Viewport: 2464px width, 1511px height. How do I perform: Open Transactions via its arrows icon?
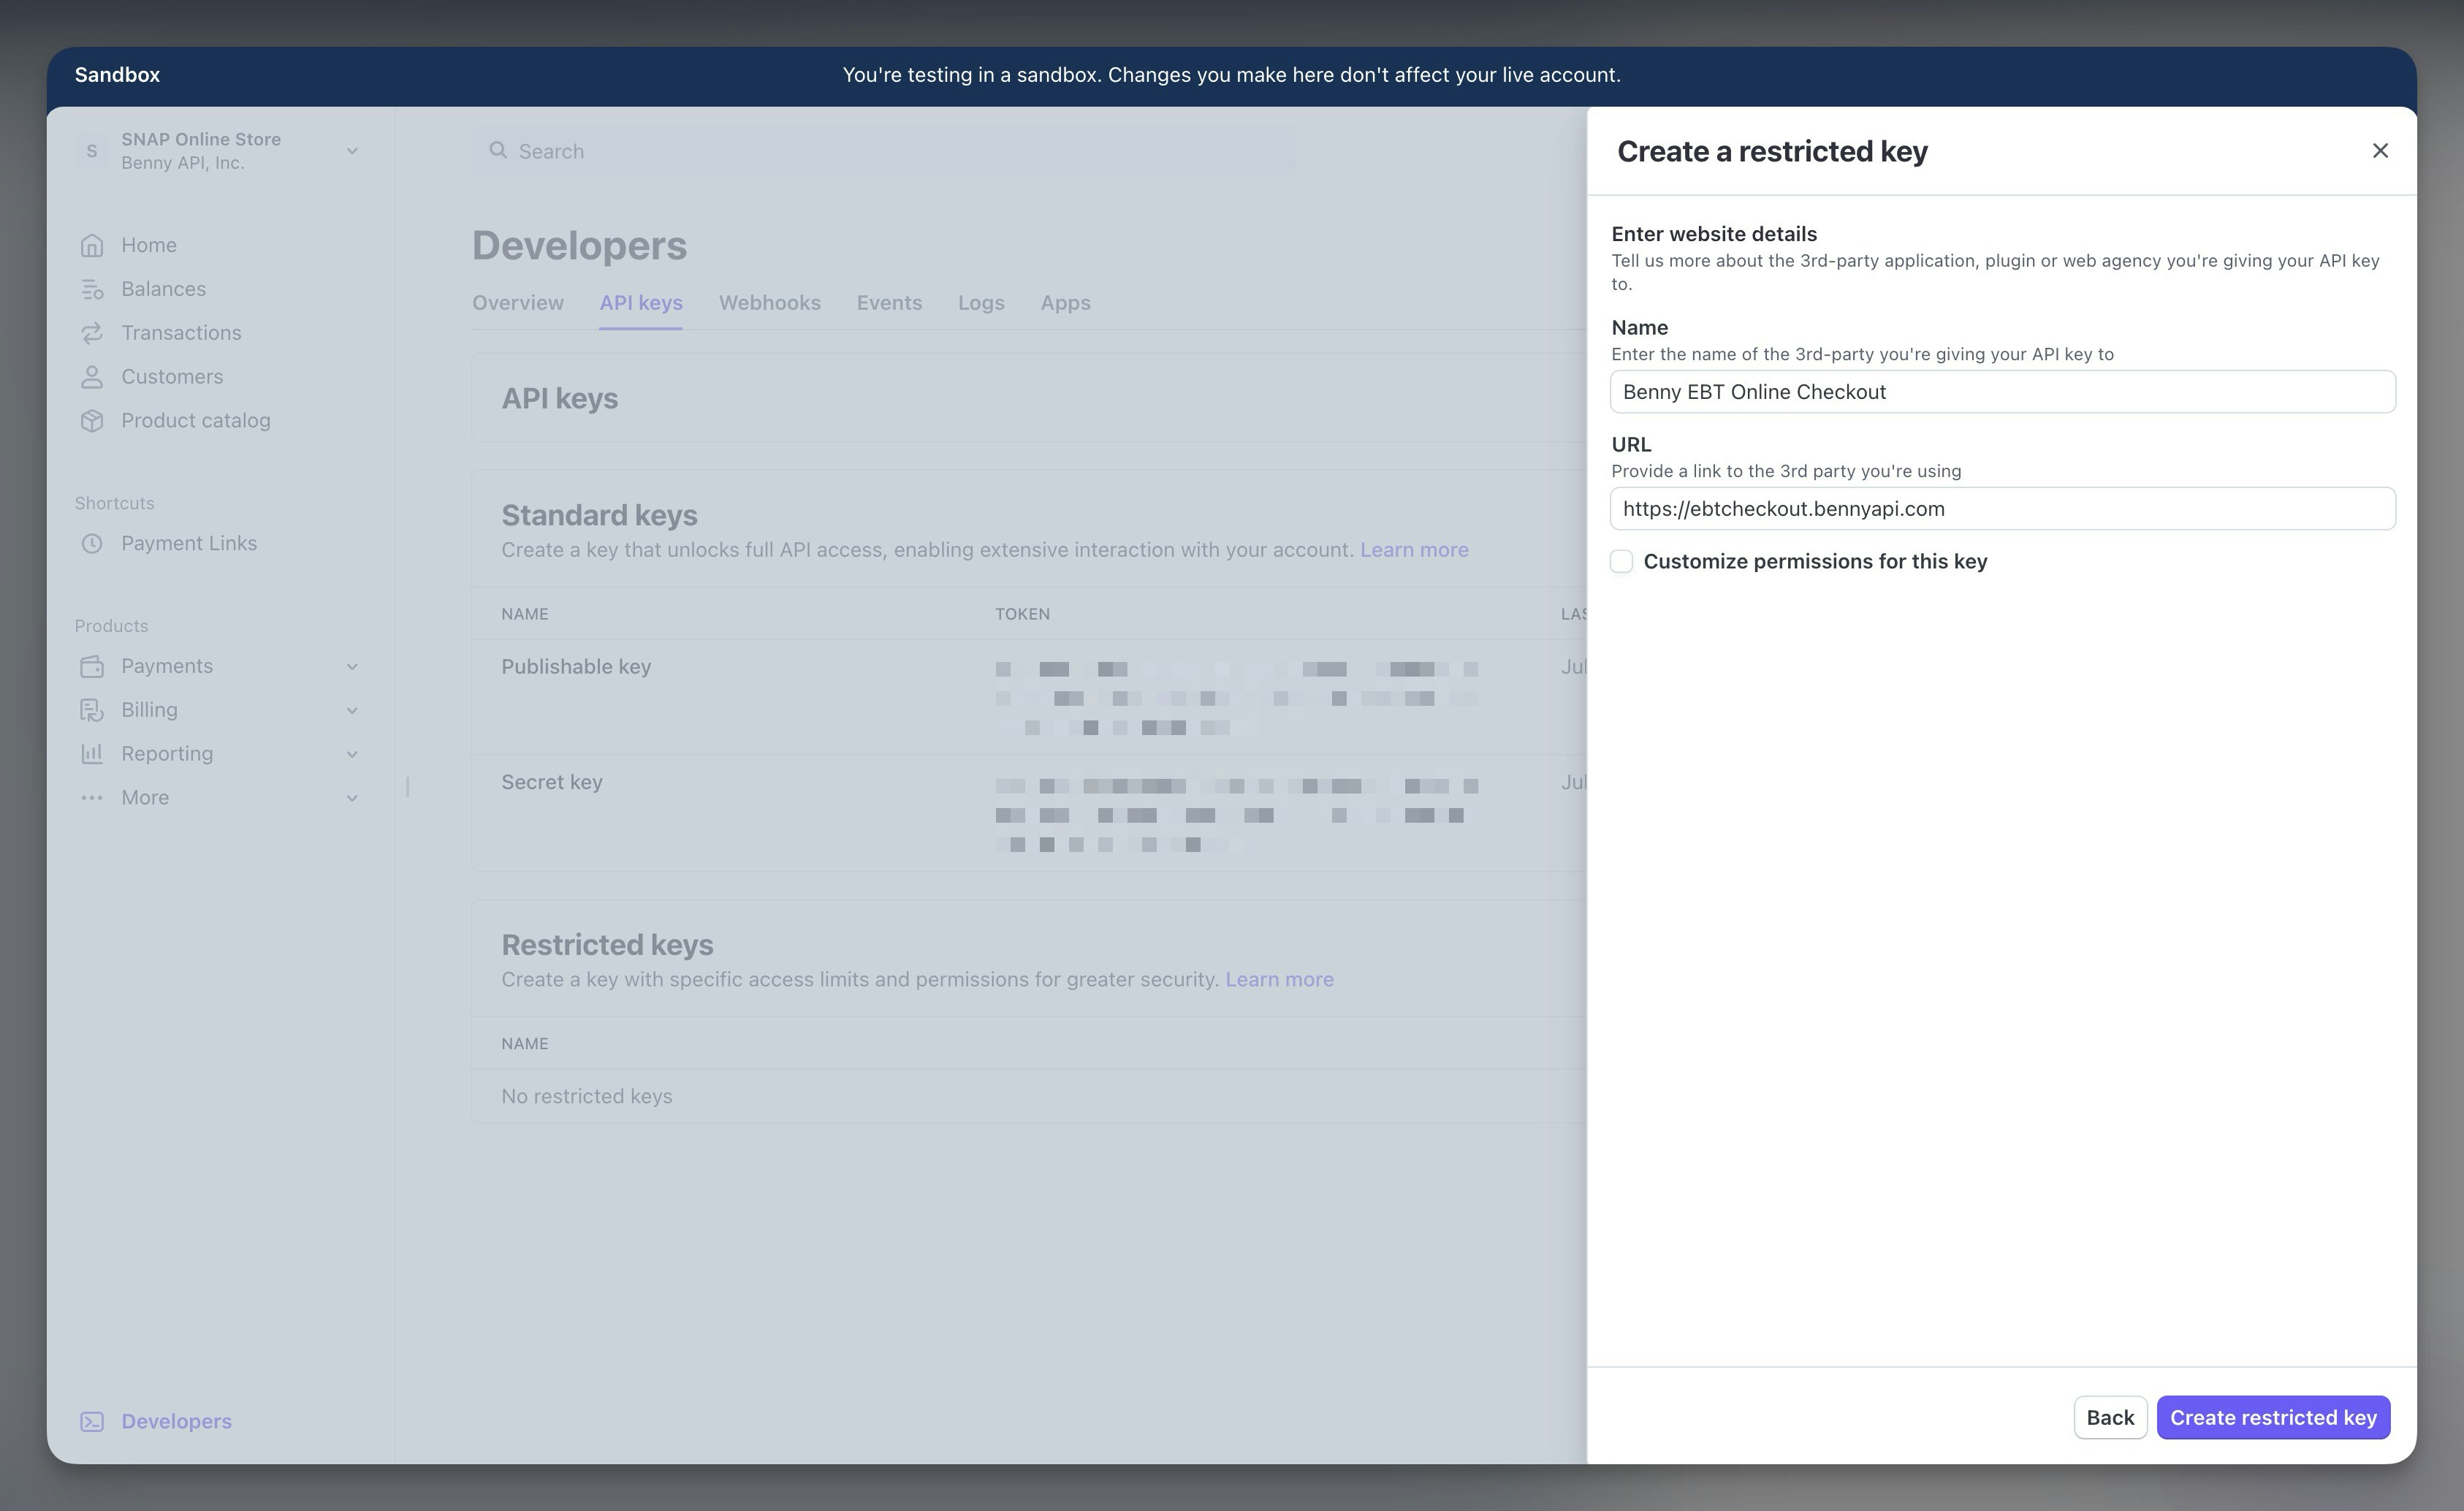[92, 333]
